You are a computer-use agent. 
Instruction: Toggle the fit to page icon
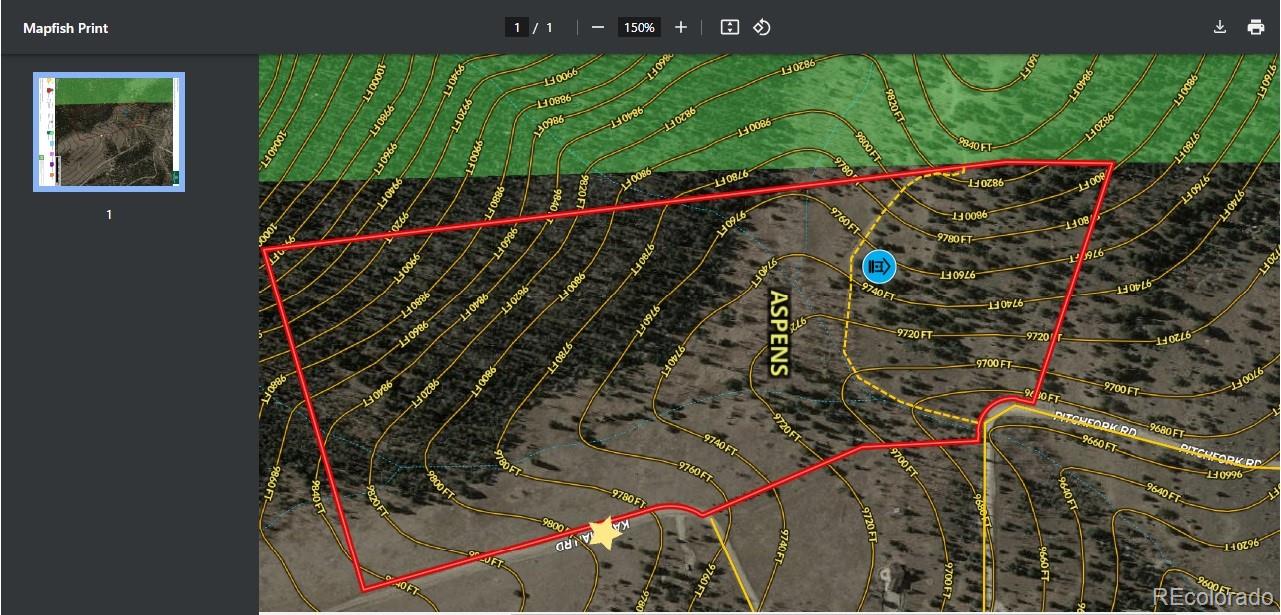730,28
